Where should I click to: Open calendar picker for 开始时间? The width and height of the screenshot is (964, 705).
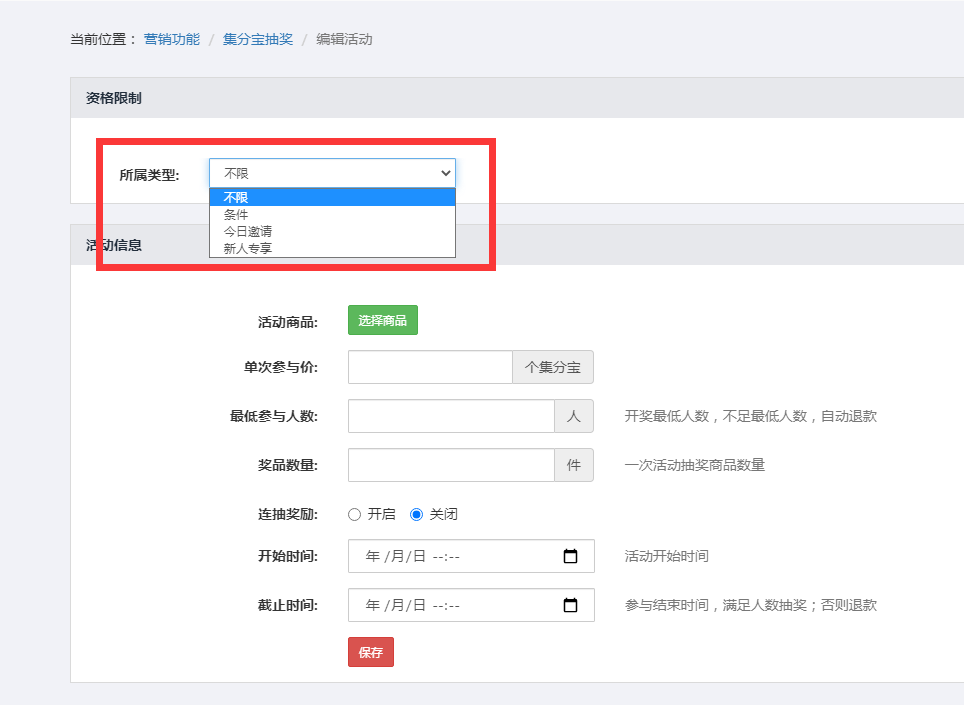(571, 556)
